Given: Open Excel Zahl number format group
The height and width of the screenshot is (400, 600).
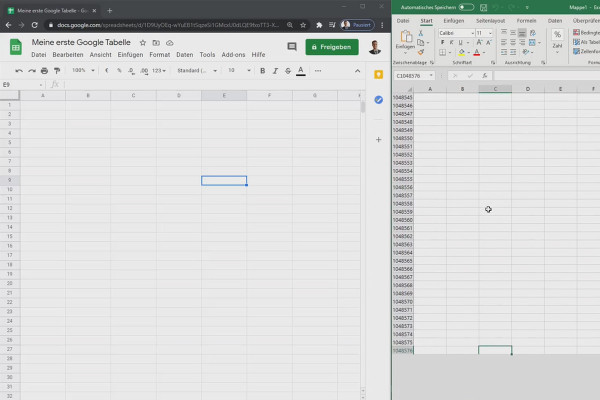Looking at the screenshot, I should 558,41.
